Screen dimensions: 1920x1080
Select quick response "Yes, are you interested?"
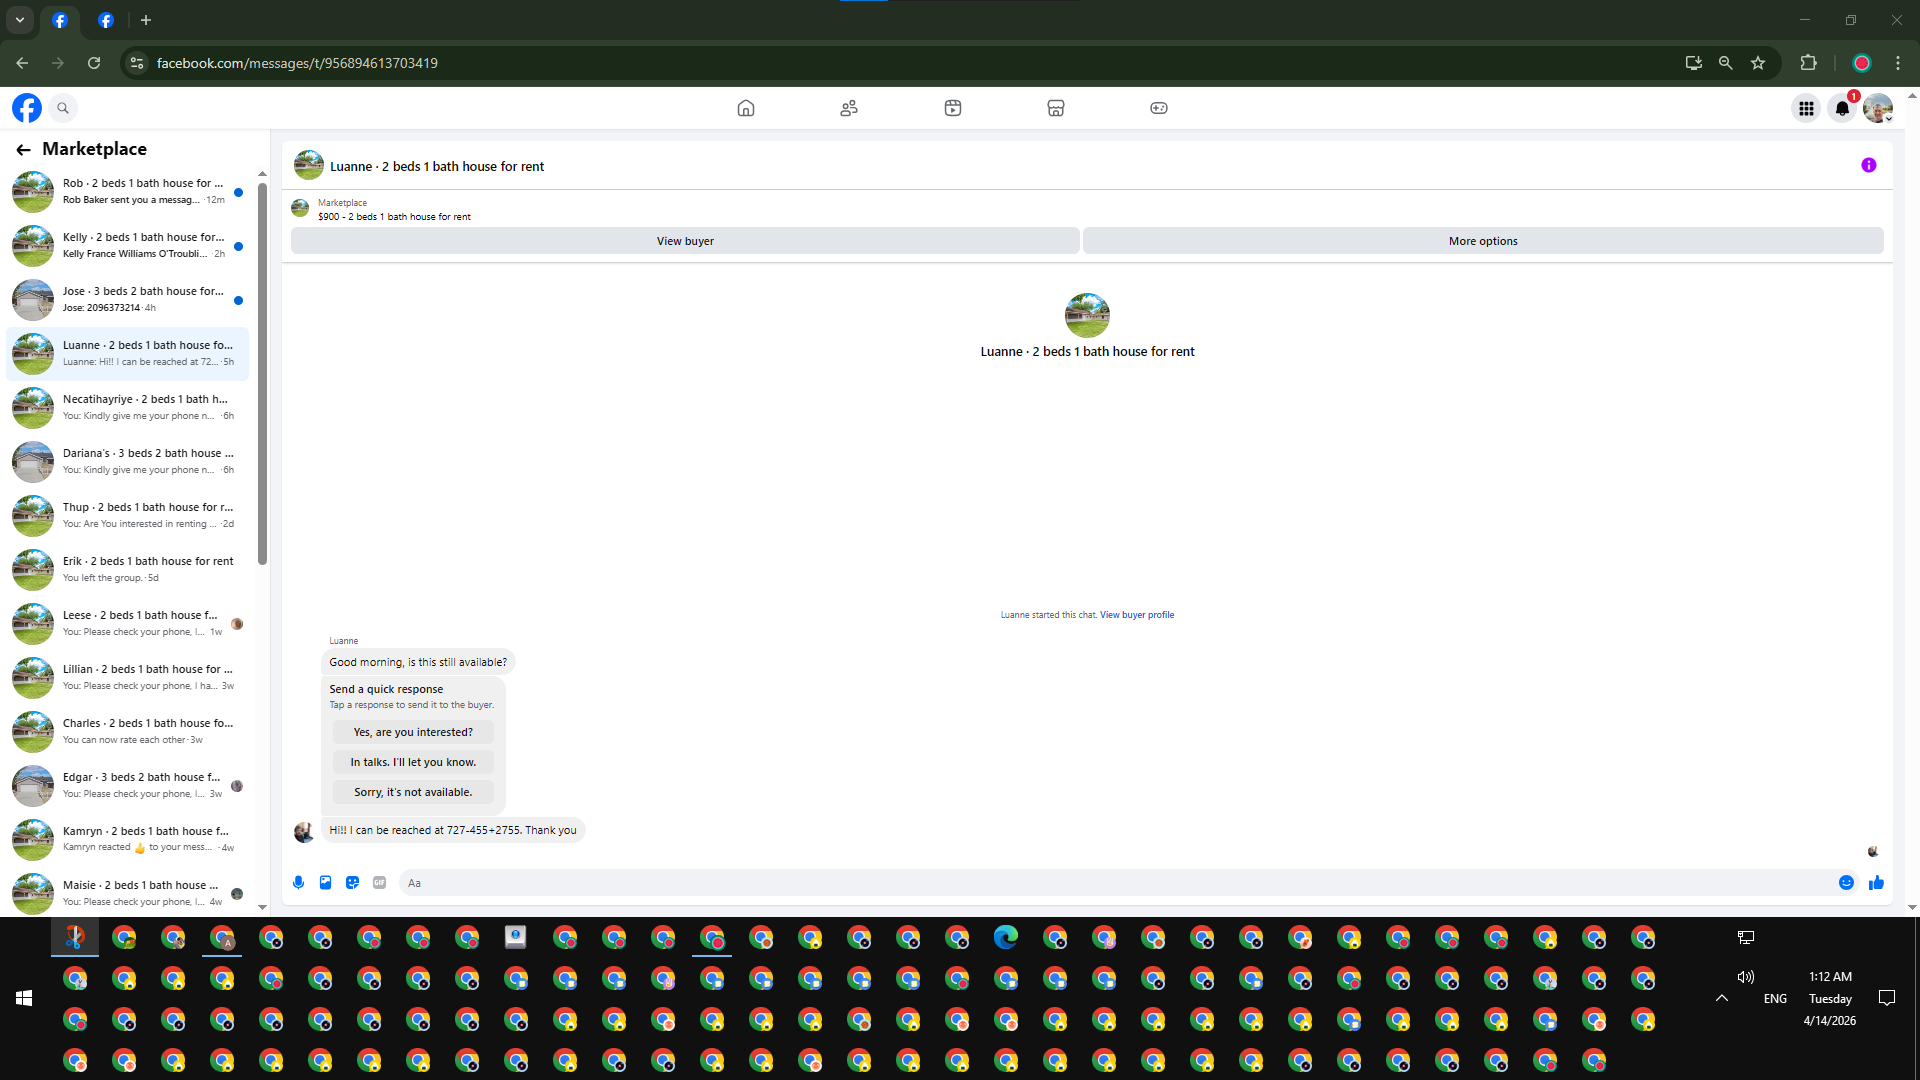click(413, 732)
